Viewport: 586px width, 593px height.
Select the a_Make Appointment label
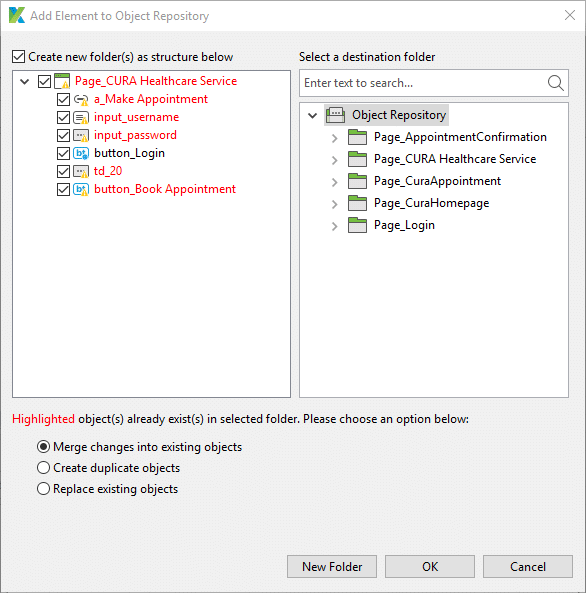click(151, 99)
